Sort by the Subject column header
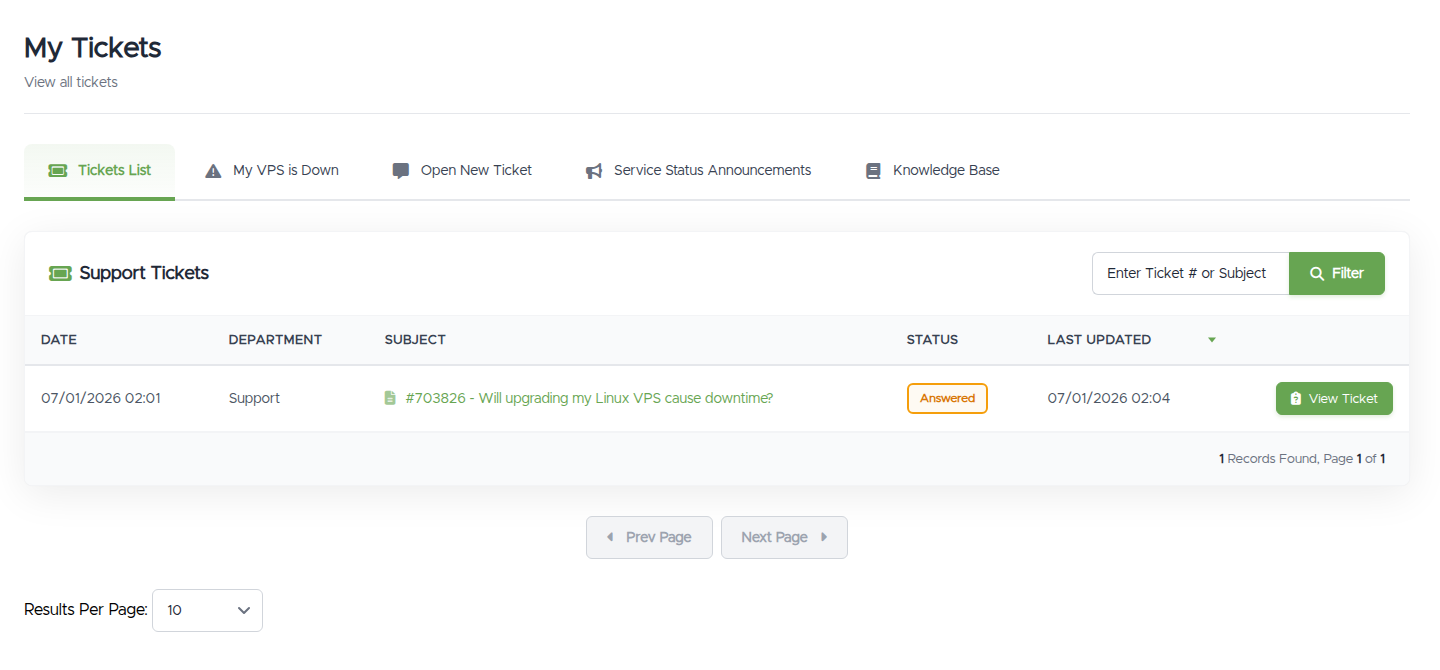The width and height of the screenshot is (1440, 670). click(415, 340)
